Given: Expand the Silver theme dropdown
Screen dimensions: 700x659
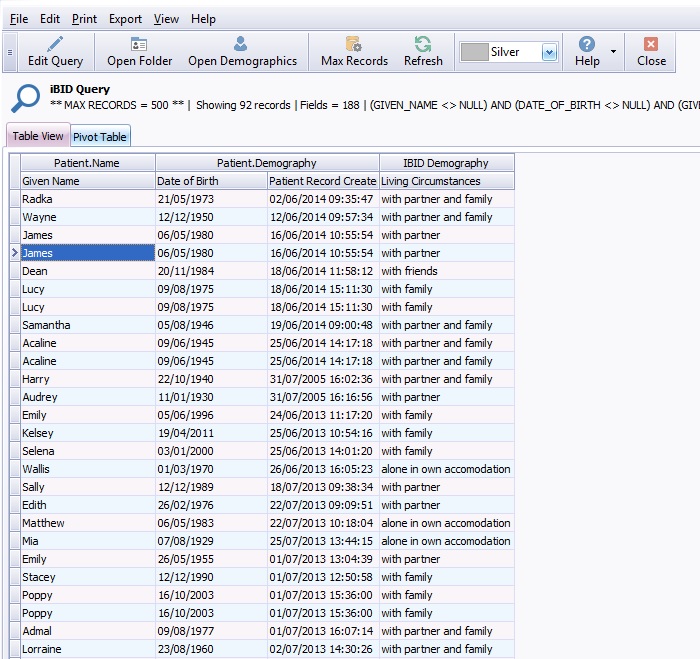Looking at the screenshot, I should pos(549,52).
